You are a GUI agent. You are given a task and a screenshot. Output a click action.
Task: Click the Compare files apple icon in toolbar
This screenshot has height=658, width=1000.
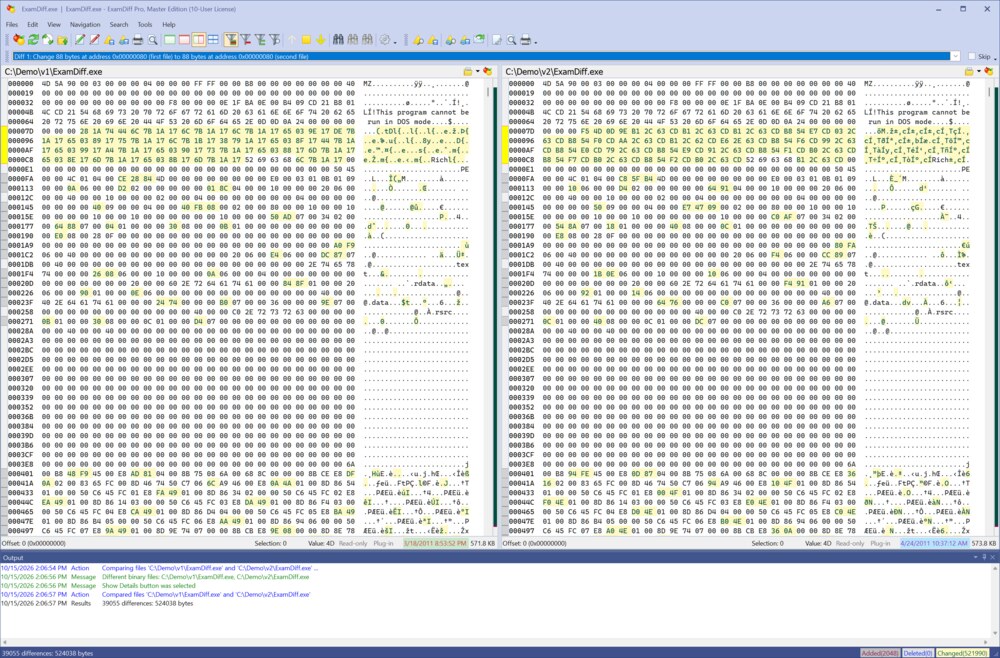[x=19, y=40]
